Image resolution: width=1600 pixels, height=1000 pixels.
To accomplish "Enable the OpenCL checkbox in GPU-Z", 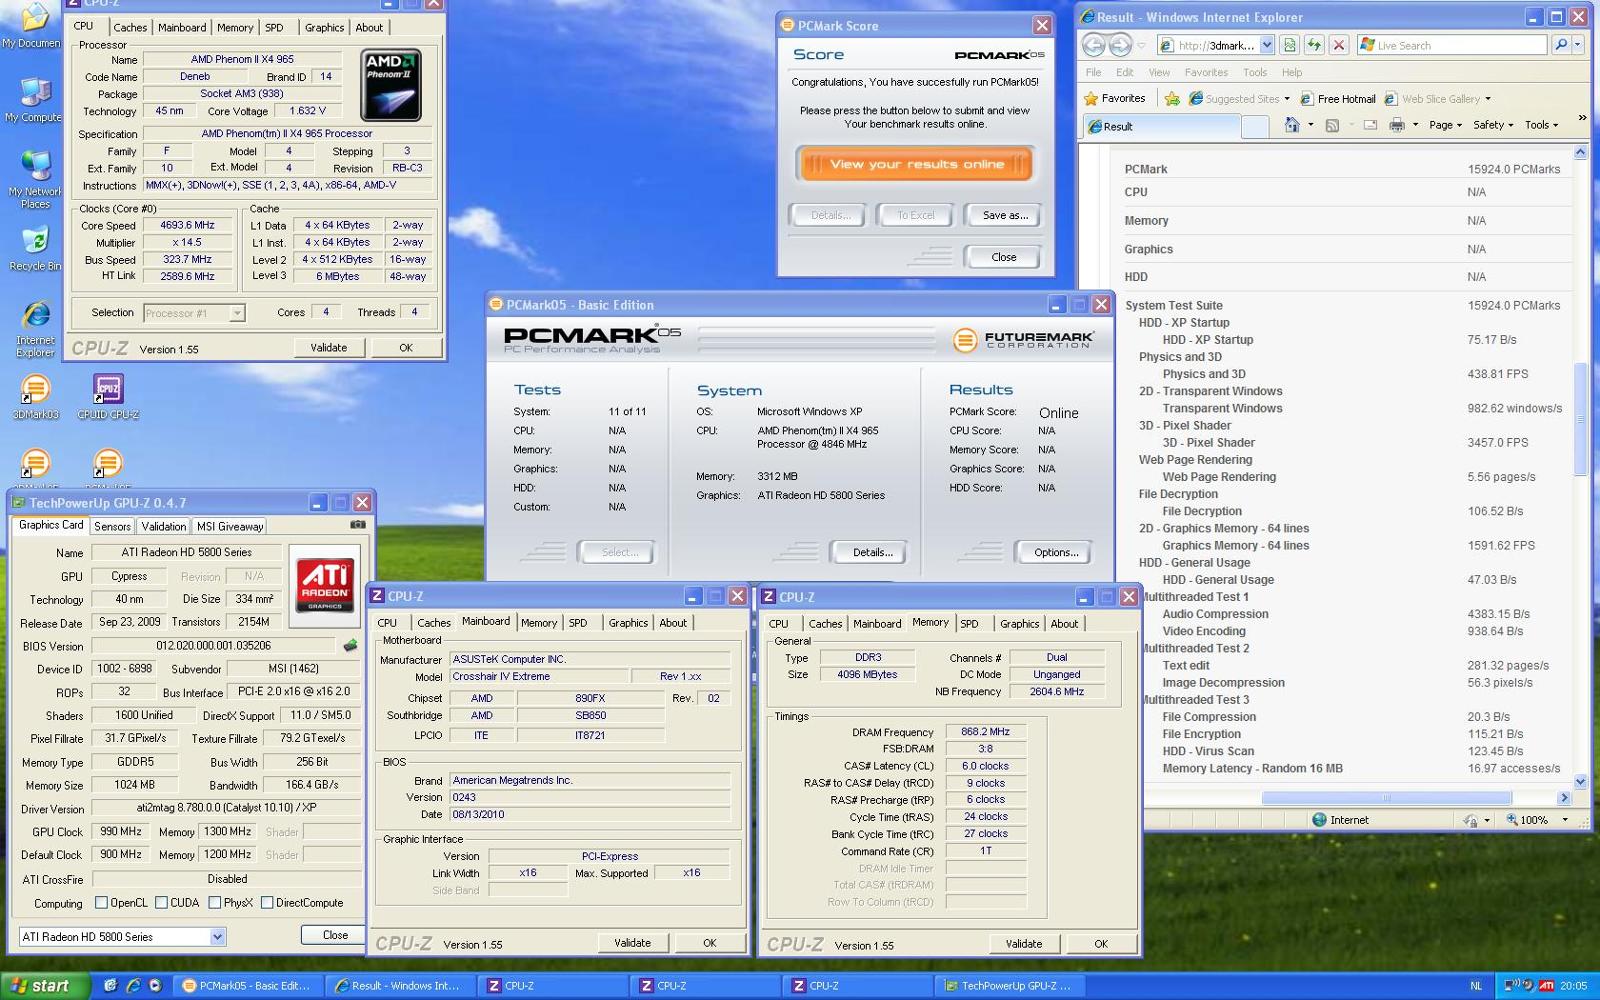I will 101,903.
